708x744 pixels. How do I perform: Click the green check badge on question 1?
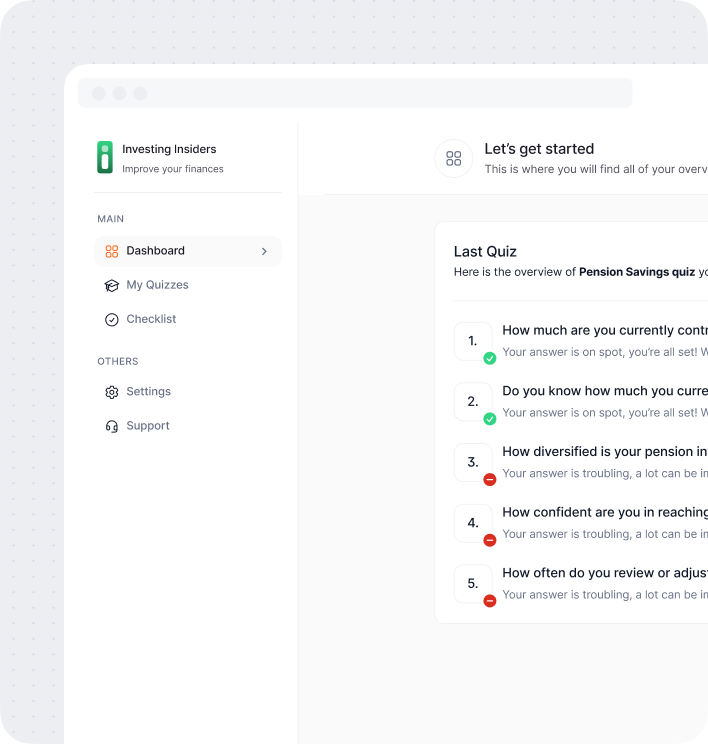[490, 358]
